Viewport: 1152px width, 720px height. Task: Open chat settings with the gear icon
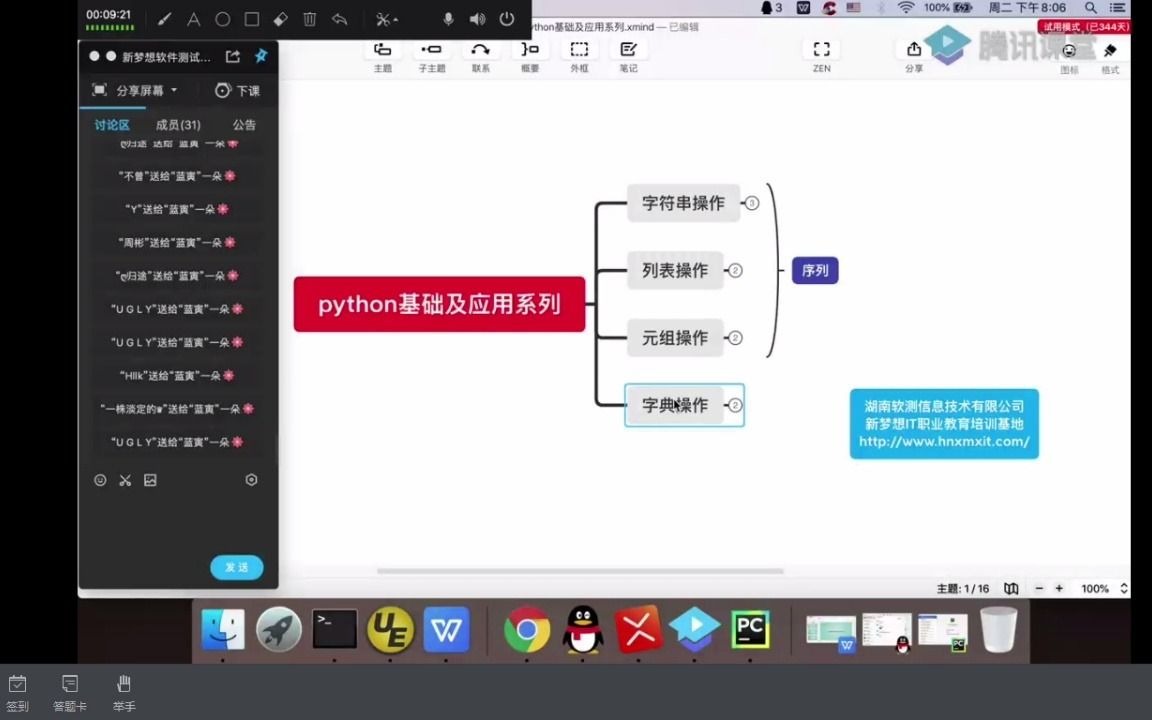coord(251,480)
